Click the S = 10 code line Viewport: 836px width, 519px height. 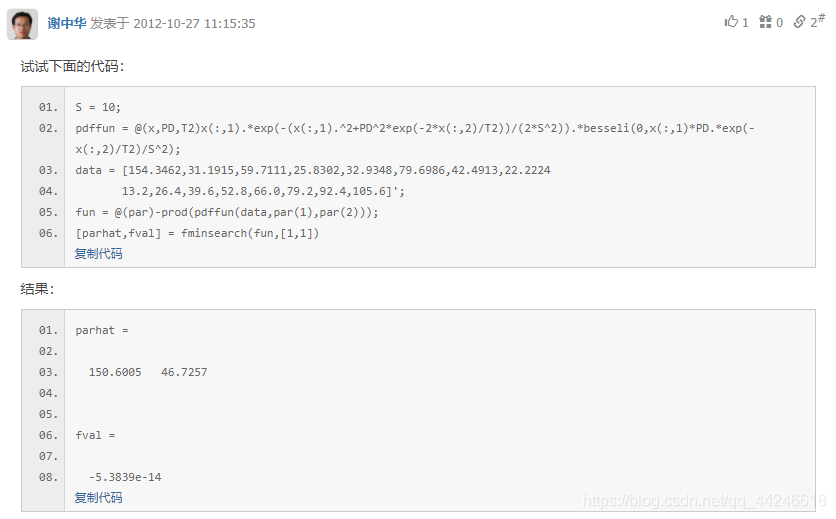pos(98,107)
